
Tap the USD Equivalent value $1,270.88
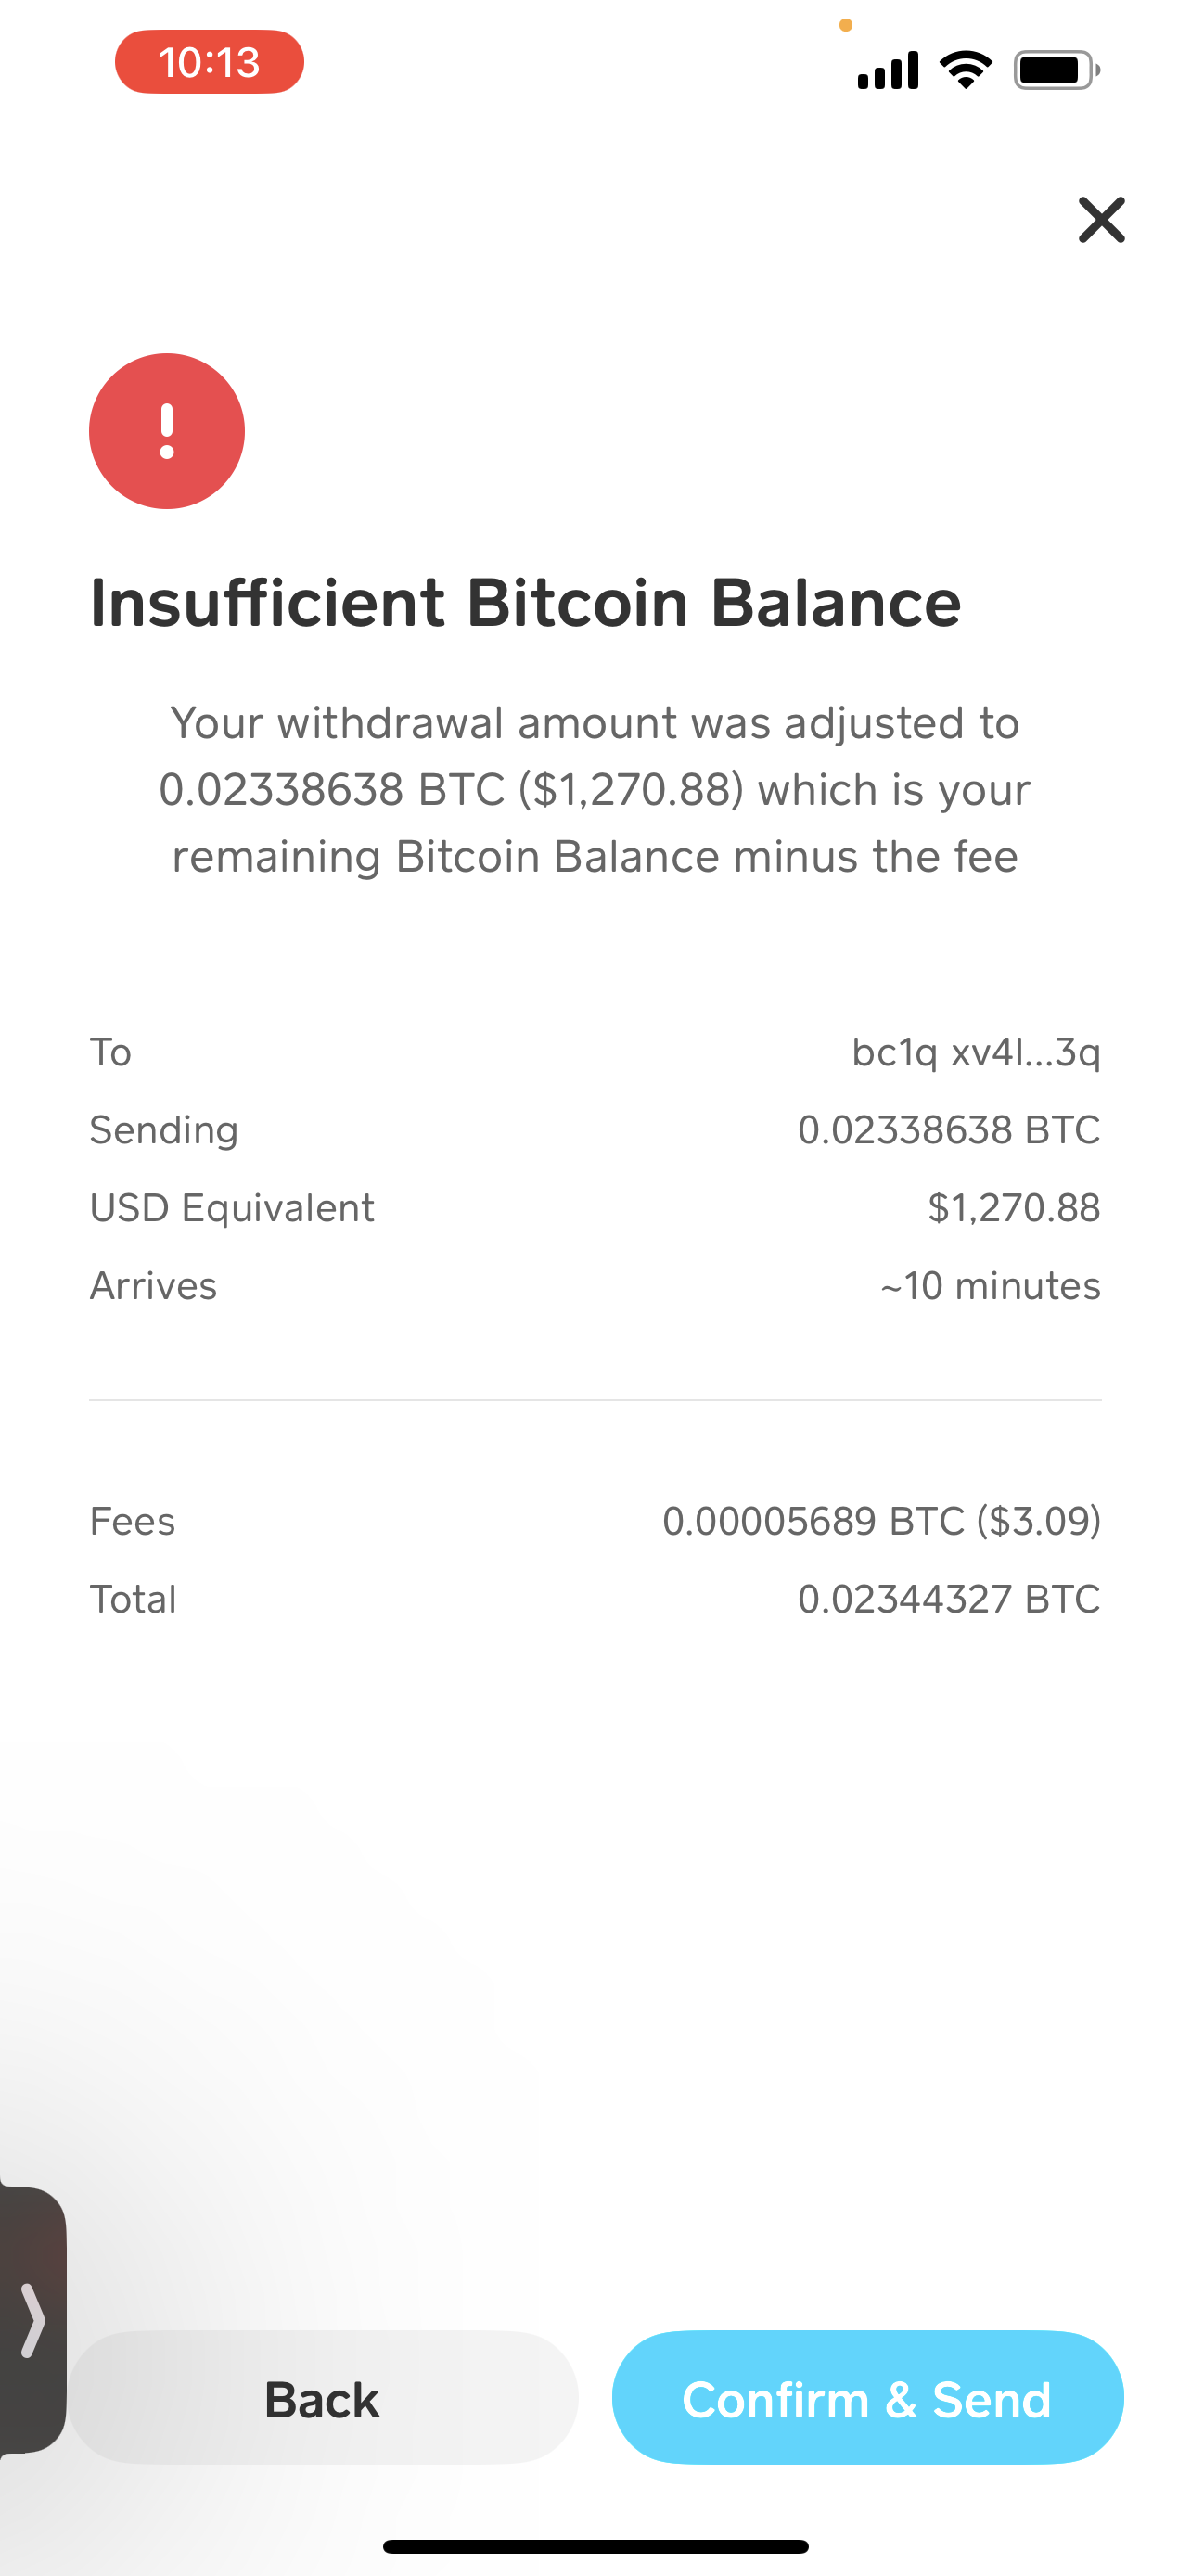[1013, 1208]
